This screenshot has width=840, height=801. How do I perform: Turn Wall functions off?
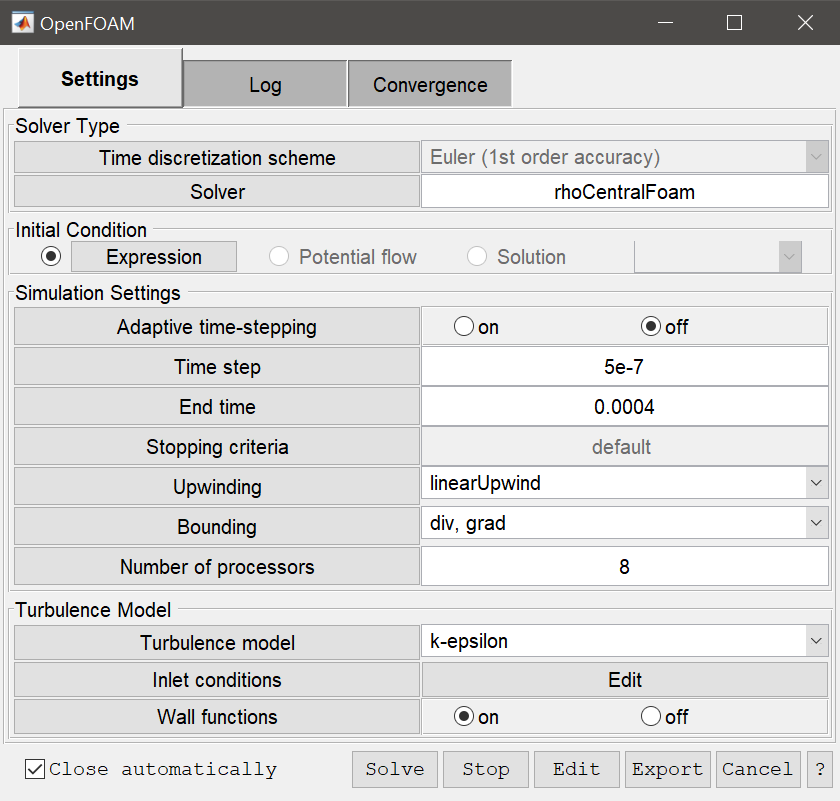coord(651,716)
